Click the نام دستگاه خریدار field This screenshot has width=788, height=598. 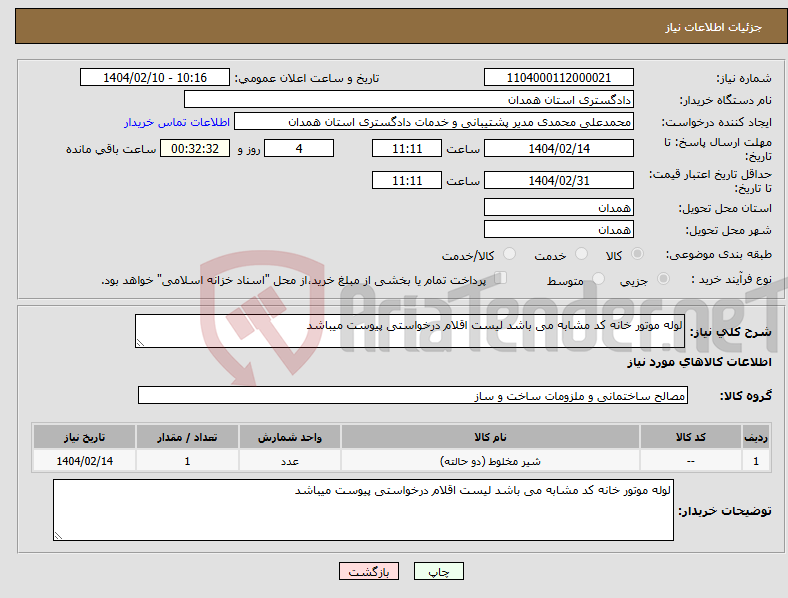[409, 99]
